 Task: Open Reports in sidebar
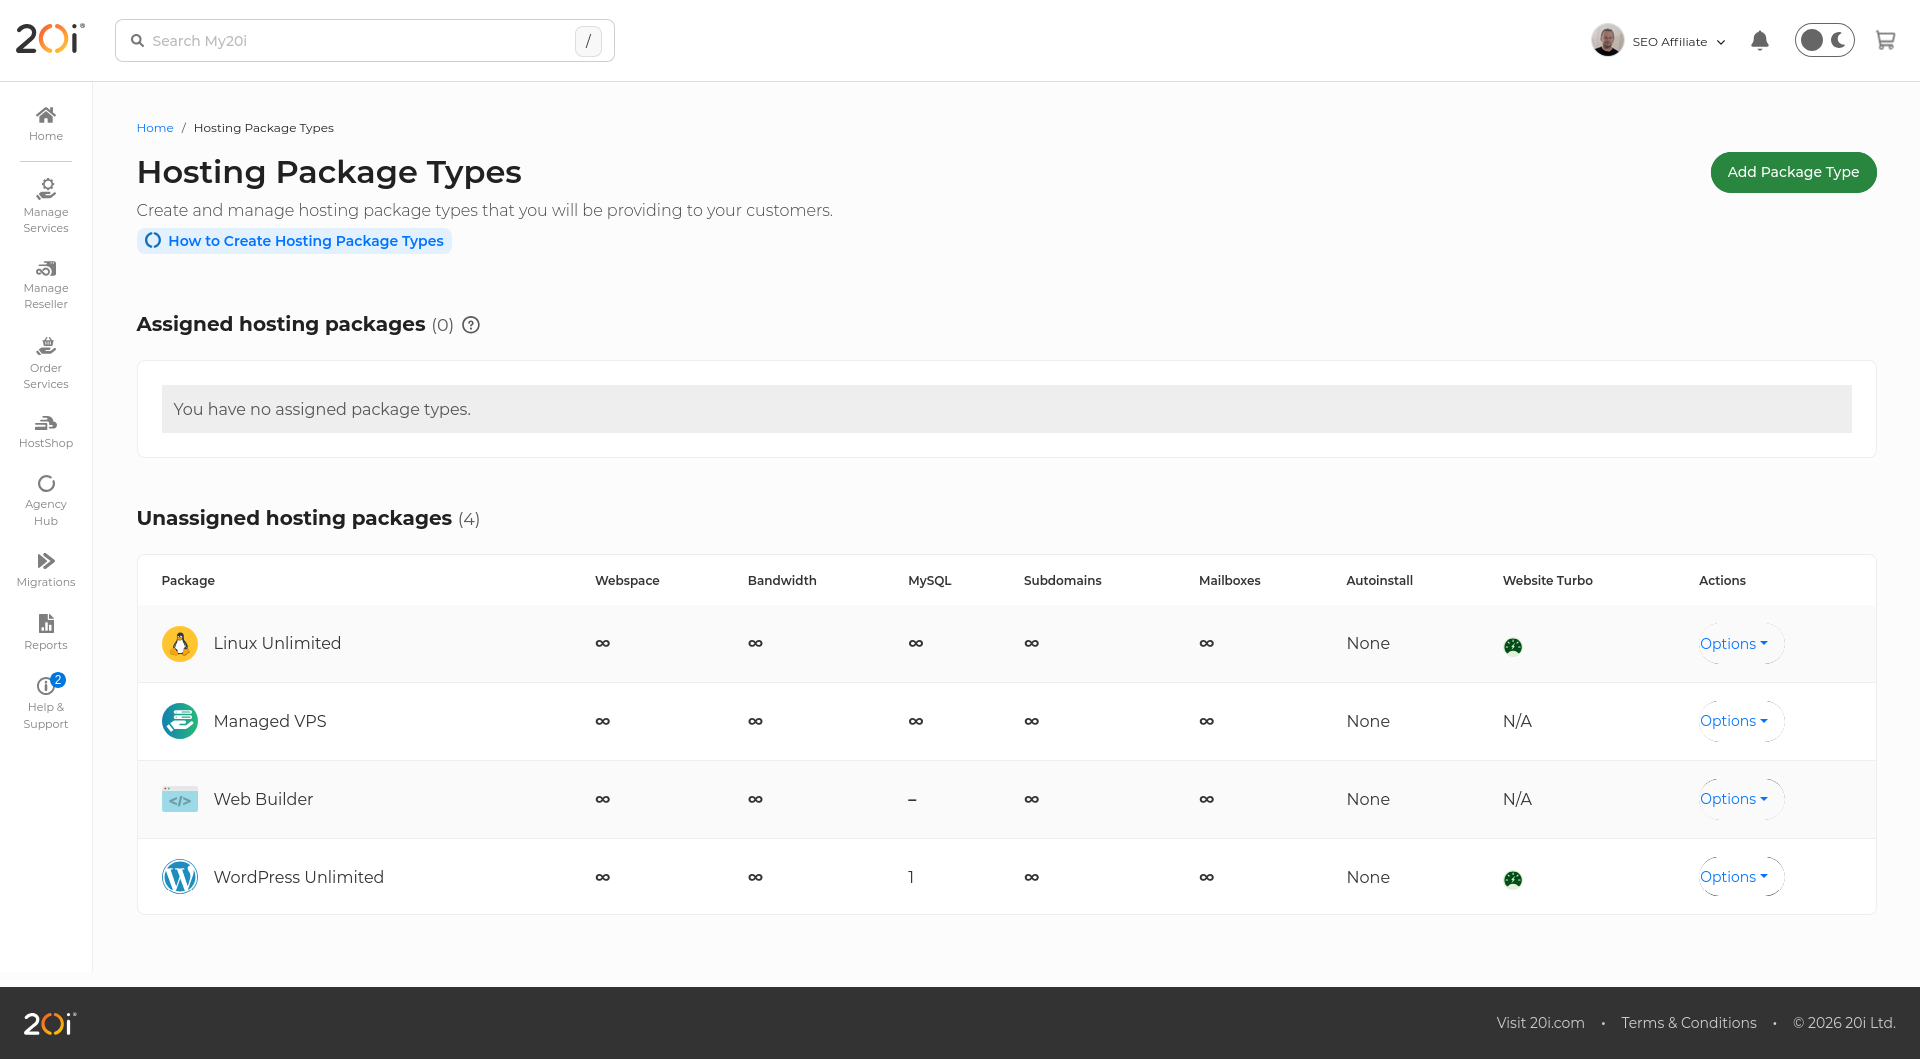tap(46, 632)
